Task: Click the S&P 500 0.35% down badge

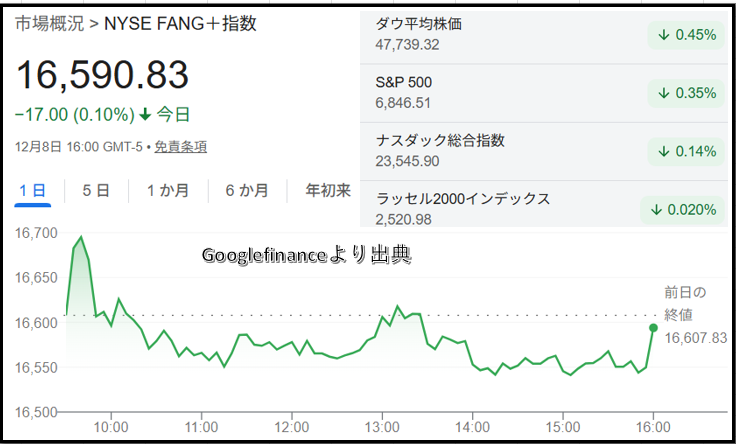Action: click(687, 92)
